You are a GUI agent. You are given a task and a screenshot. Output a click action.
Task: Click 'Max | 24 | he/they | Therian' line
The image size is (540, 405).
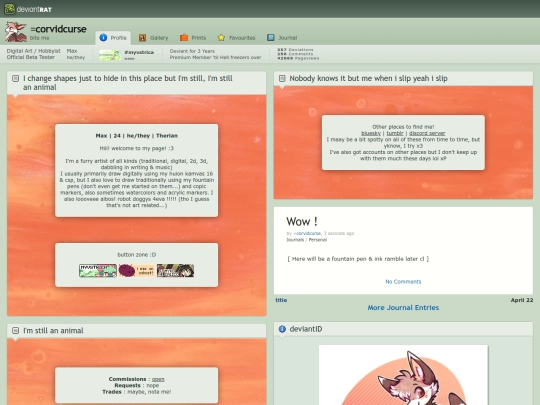137,136
